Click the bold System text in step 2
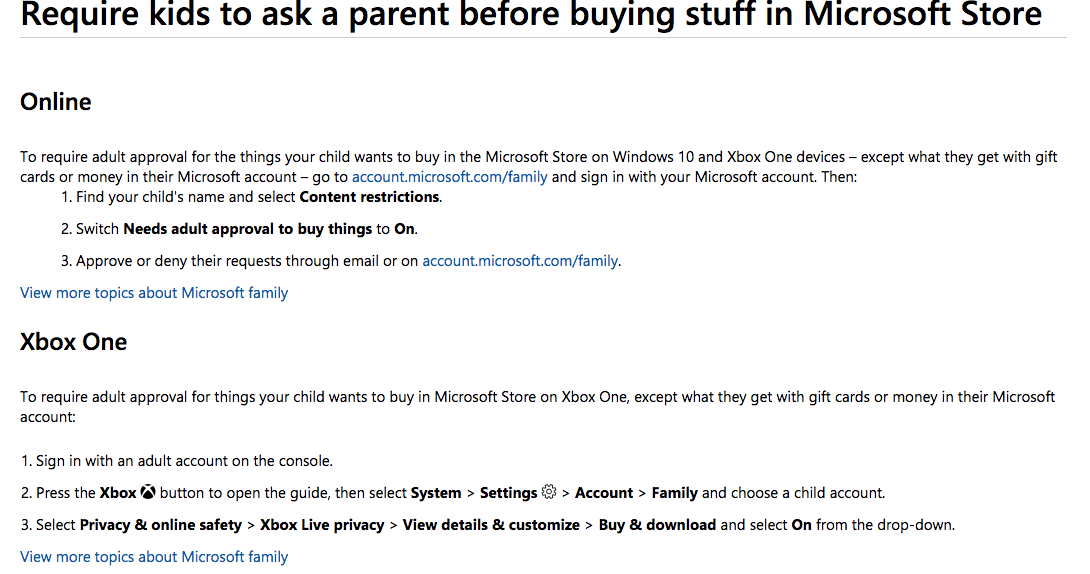This screenshot has height=574, width=1090. 436,493
